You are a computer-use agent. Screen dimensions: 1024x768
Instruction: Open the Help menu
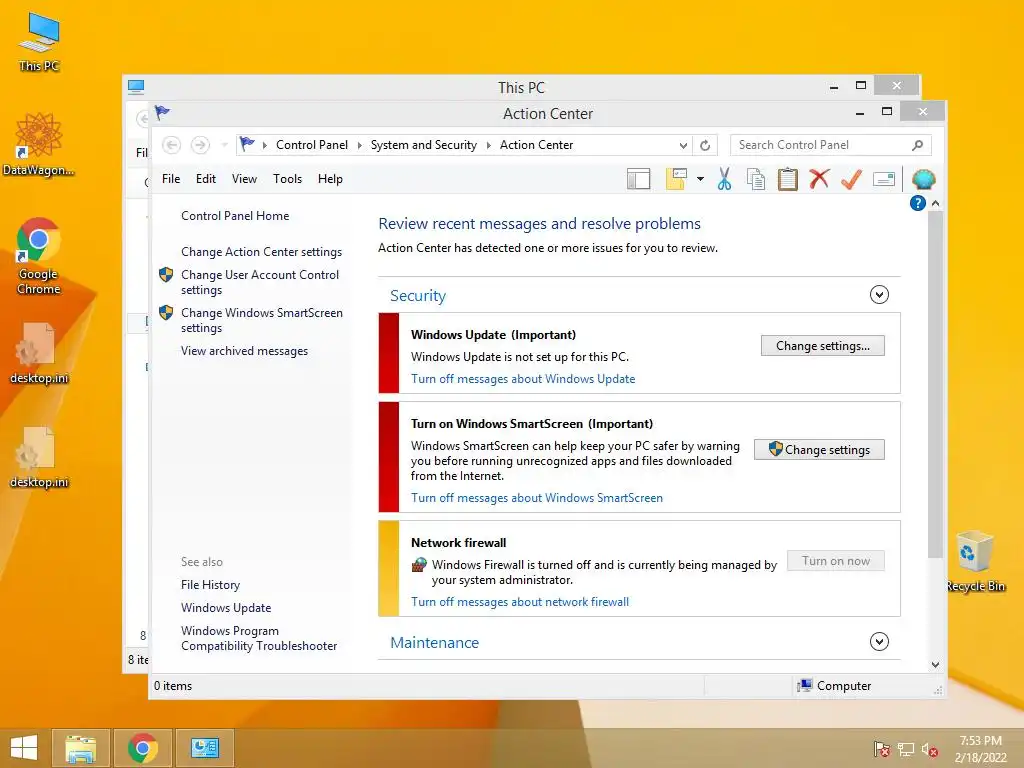coord(330,179)
